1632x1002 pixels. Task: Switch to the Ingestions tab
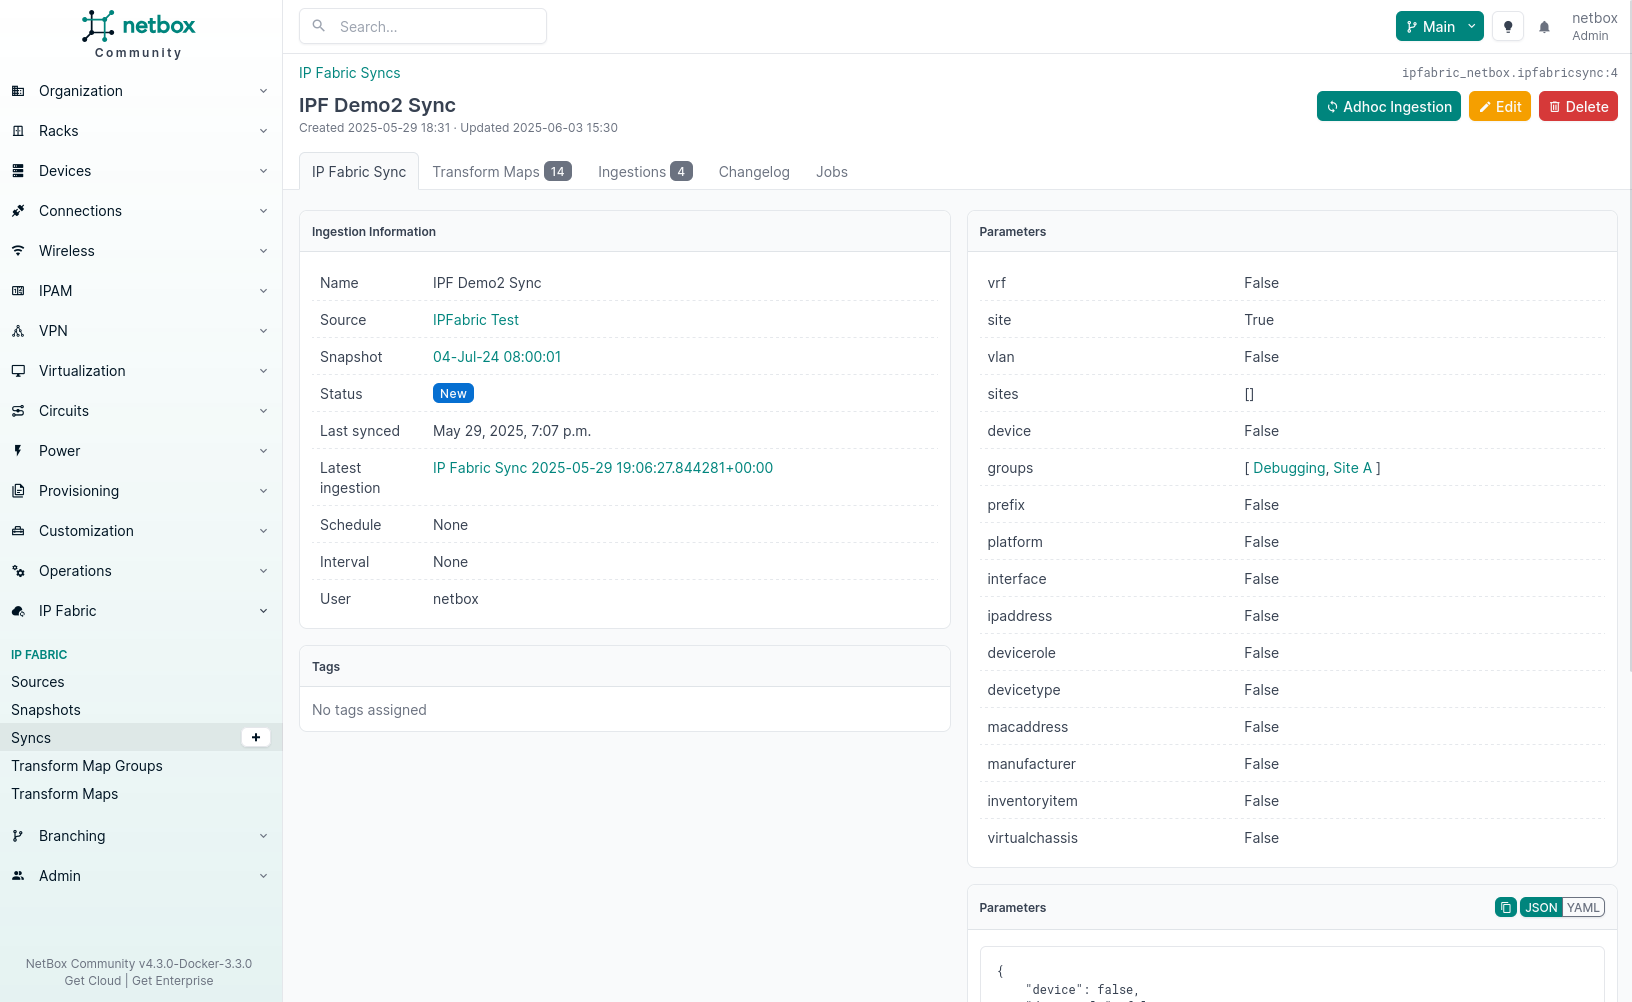coord(644,172)
